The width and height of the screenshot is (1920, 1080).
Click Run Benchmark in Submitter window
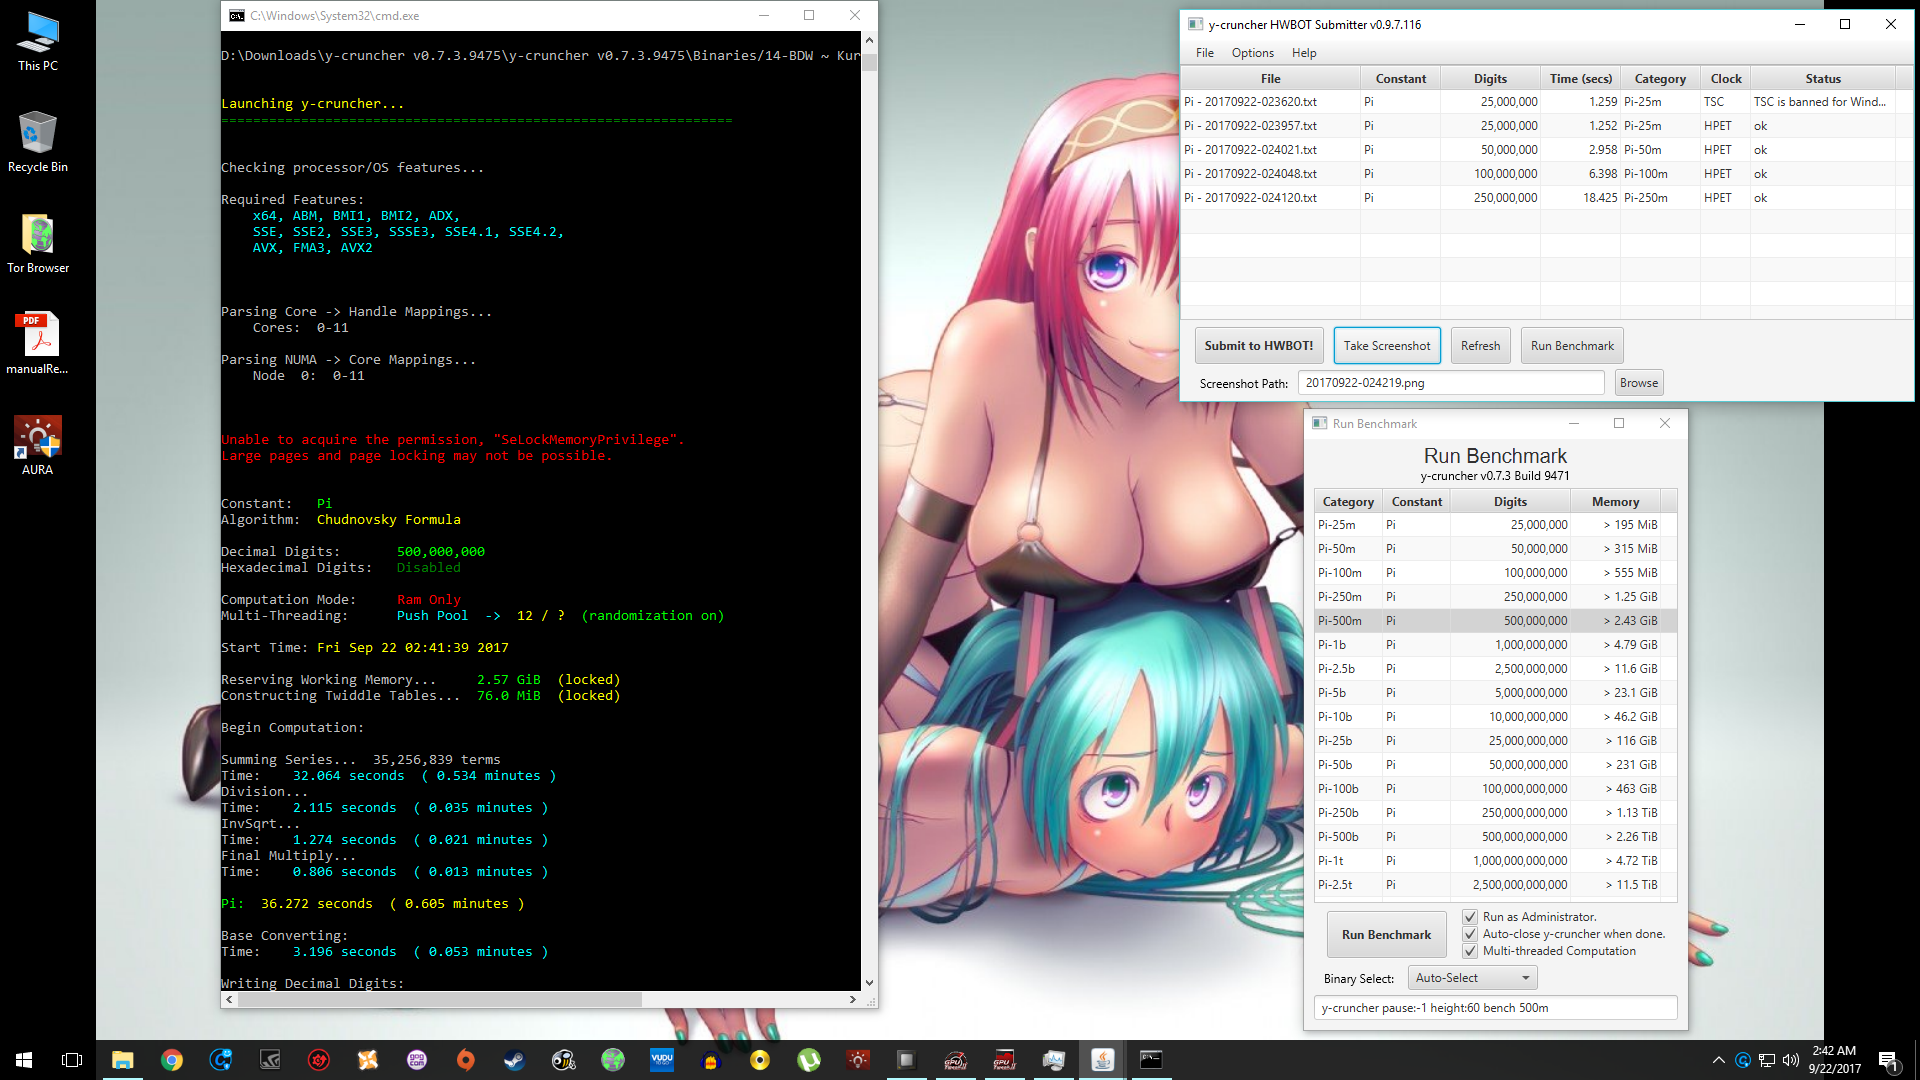tap(1572, 346)
